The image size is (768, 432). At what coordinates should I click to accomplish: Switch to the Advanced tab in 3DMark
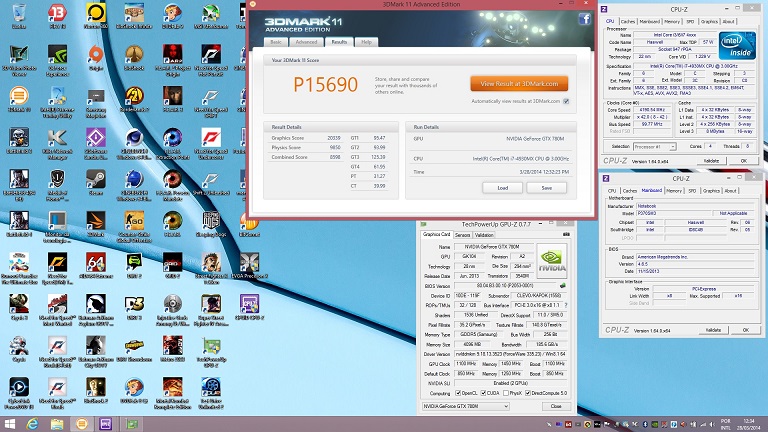click(307, 42)
